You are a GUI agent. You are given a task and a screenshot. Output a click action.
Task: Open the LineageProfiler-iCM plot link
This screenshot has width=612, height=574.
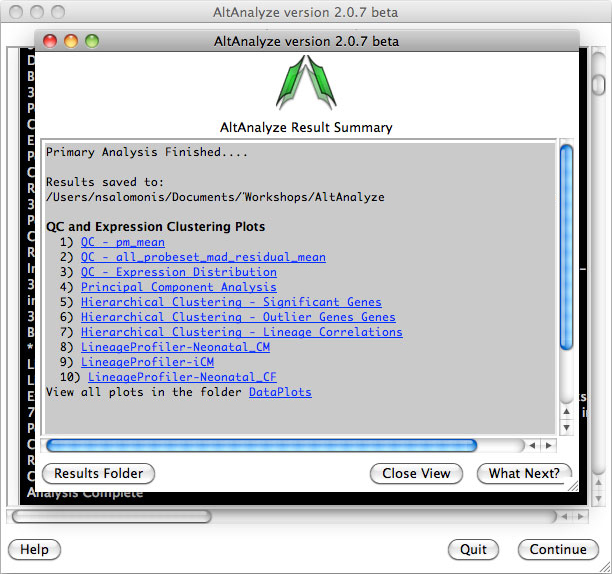[x=147, y=362]
